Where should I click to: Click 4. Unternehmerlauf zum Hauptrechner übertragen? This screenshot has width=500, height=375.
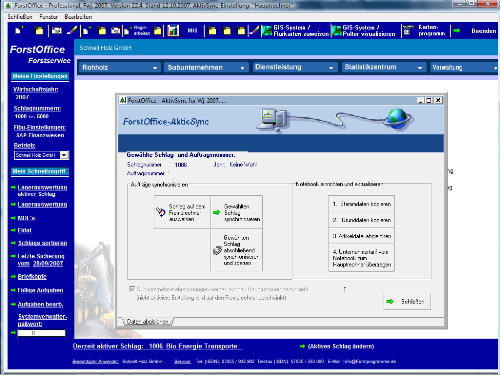click(x=362, y=258)
